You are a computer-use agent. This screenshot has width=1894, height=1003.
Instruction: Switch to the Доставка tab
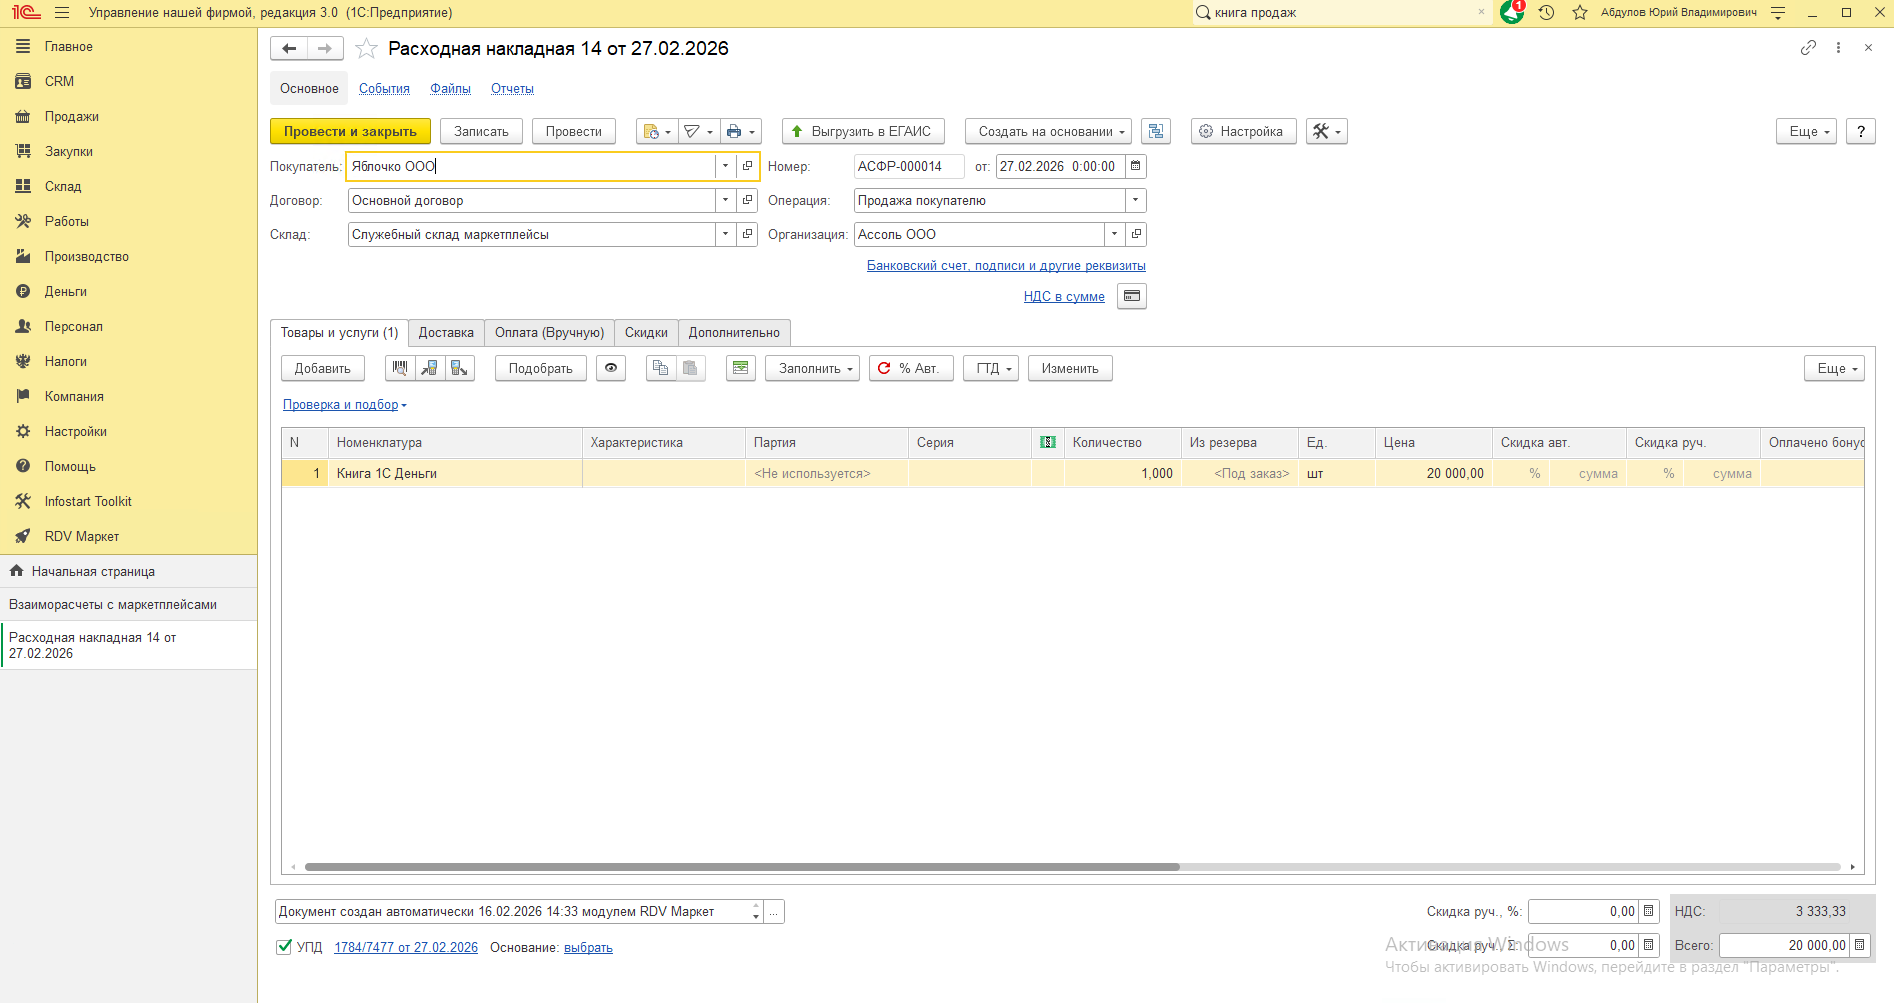(446, 332)
